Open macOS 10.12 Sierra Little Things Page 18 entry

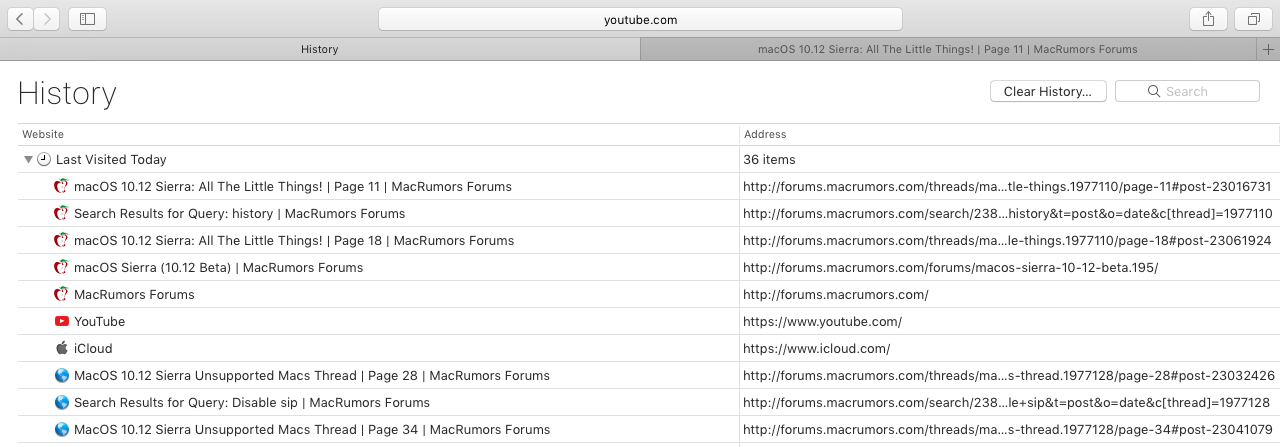point(294,240)
